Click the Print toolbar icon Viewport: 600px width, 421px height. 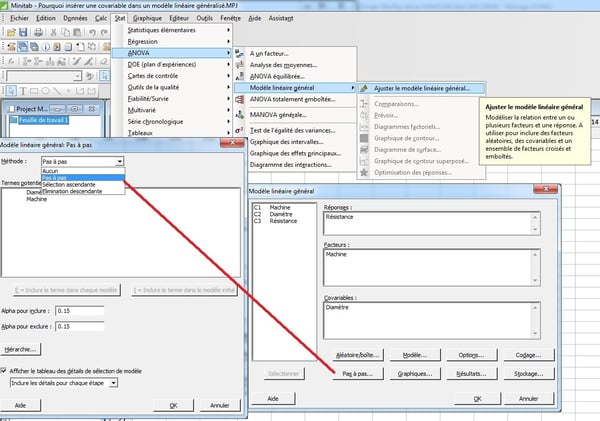[37, 33]
